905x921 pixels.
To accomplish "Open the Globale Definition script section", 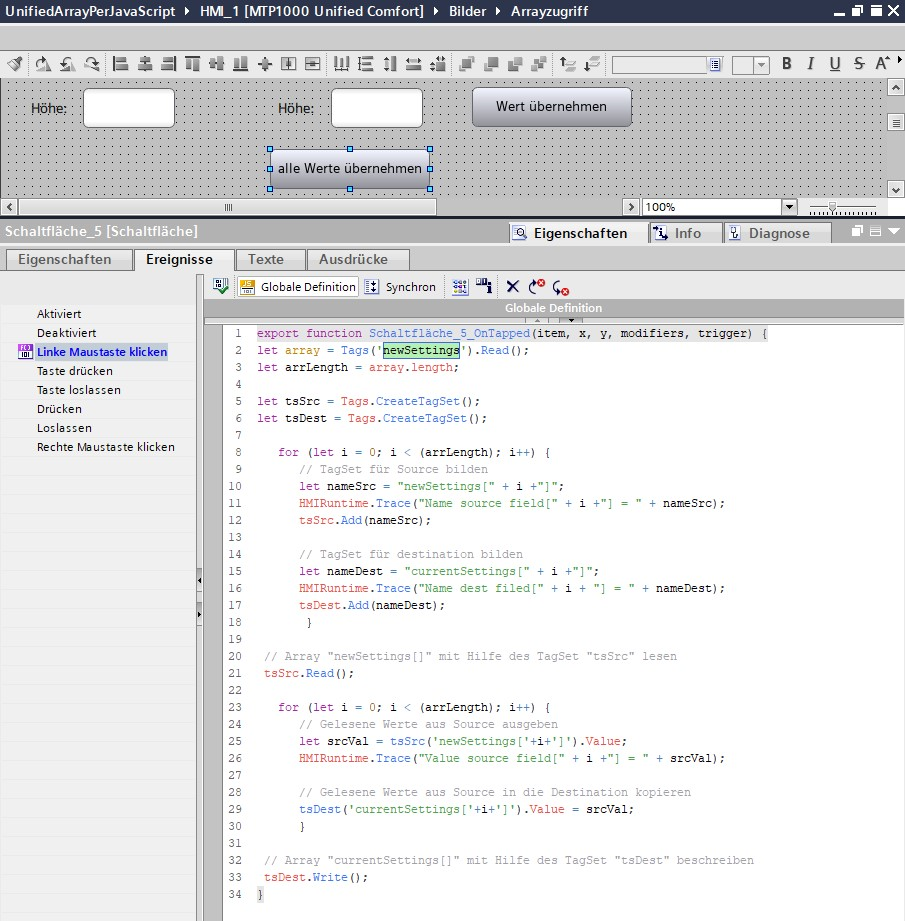I will (x=298, y=287).
